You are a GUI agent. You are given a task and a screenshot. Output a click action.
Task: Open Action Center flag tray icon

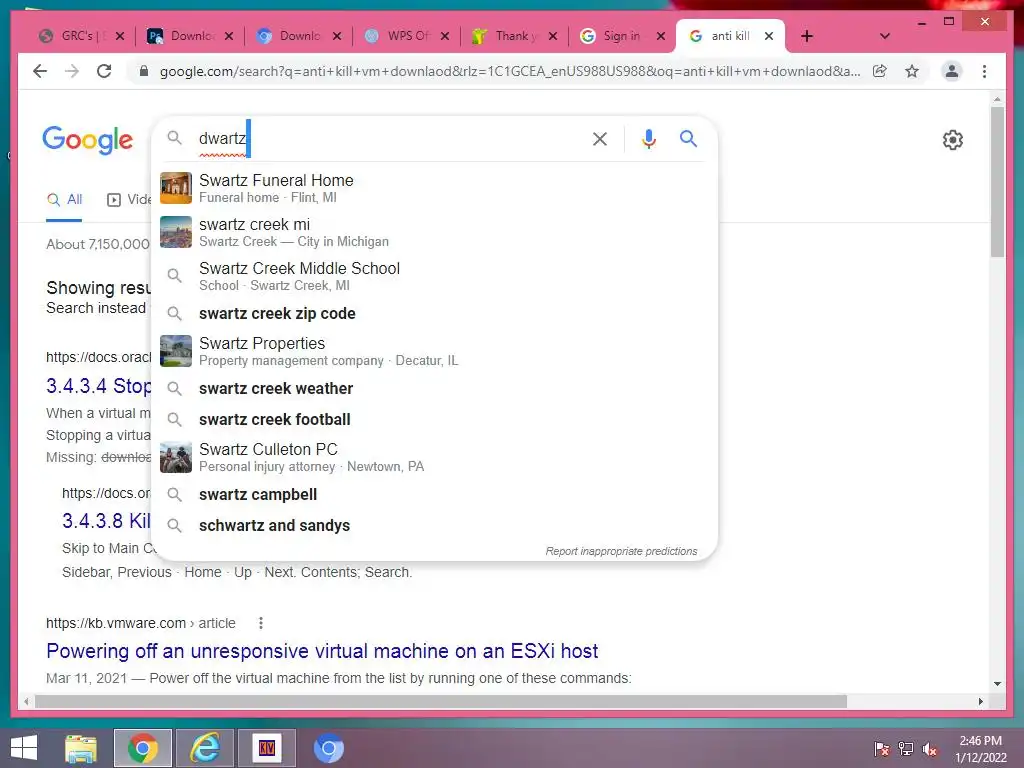coord(881,749)
